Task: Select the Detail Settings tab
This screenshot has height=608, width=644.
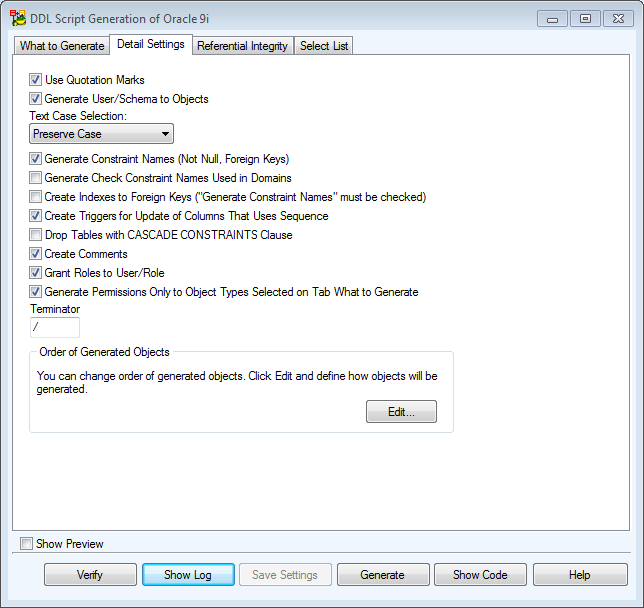Action: point(151,44)
